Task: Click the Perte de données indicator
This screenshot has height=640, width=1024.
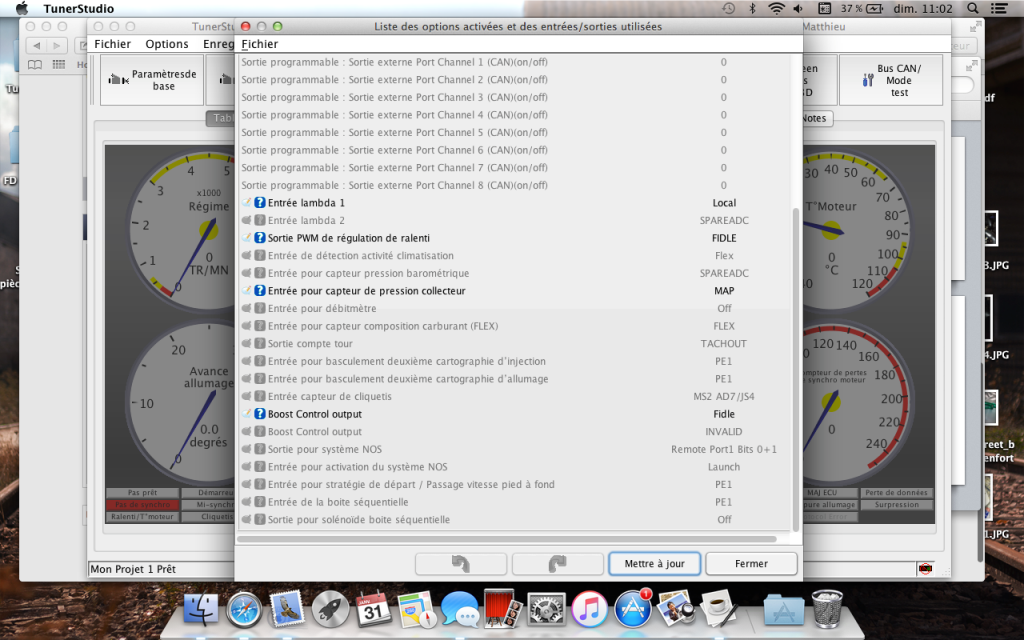Action: (x=897, y=492)
